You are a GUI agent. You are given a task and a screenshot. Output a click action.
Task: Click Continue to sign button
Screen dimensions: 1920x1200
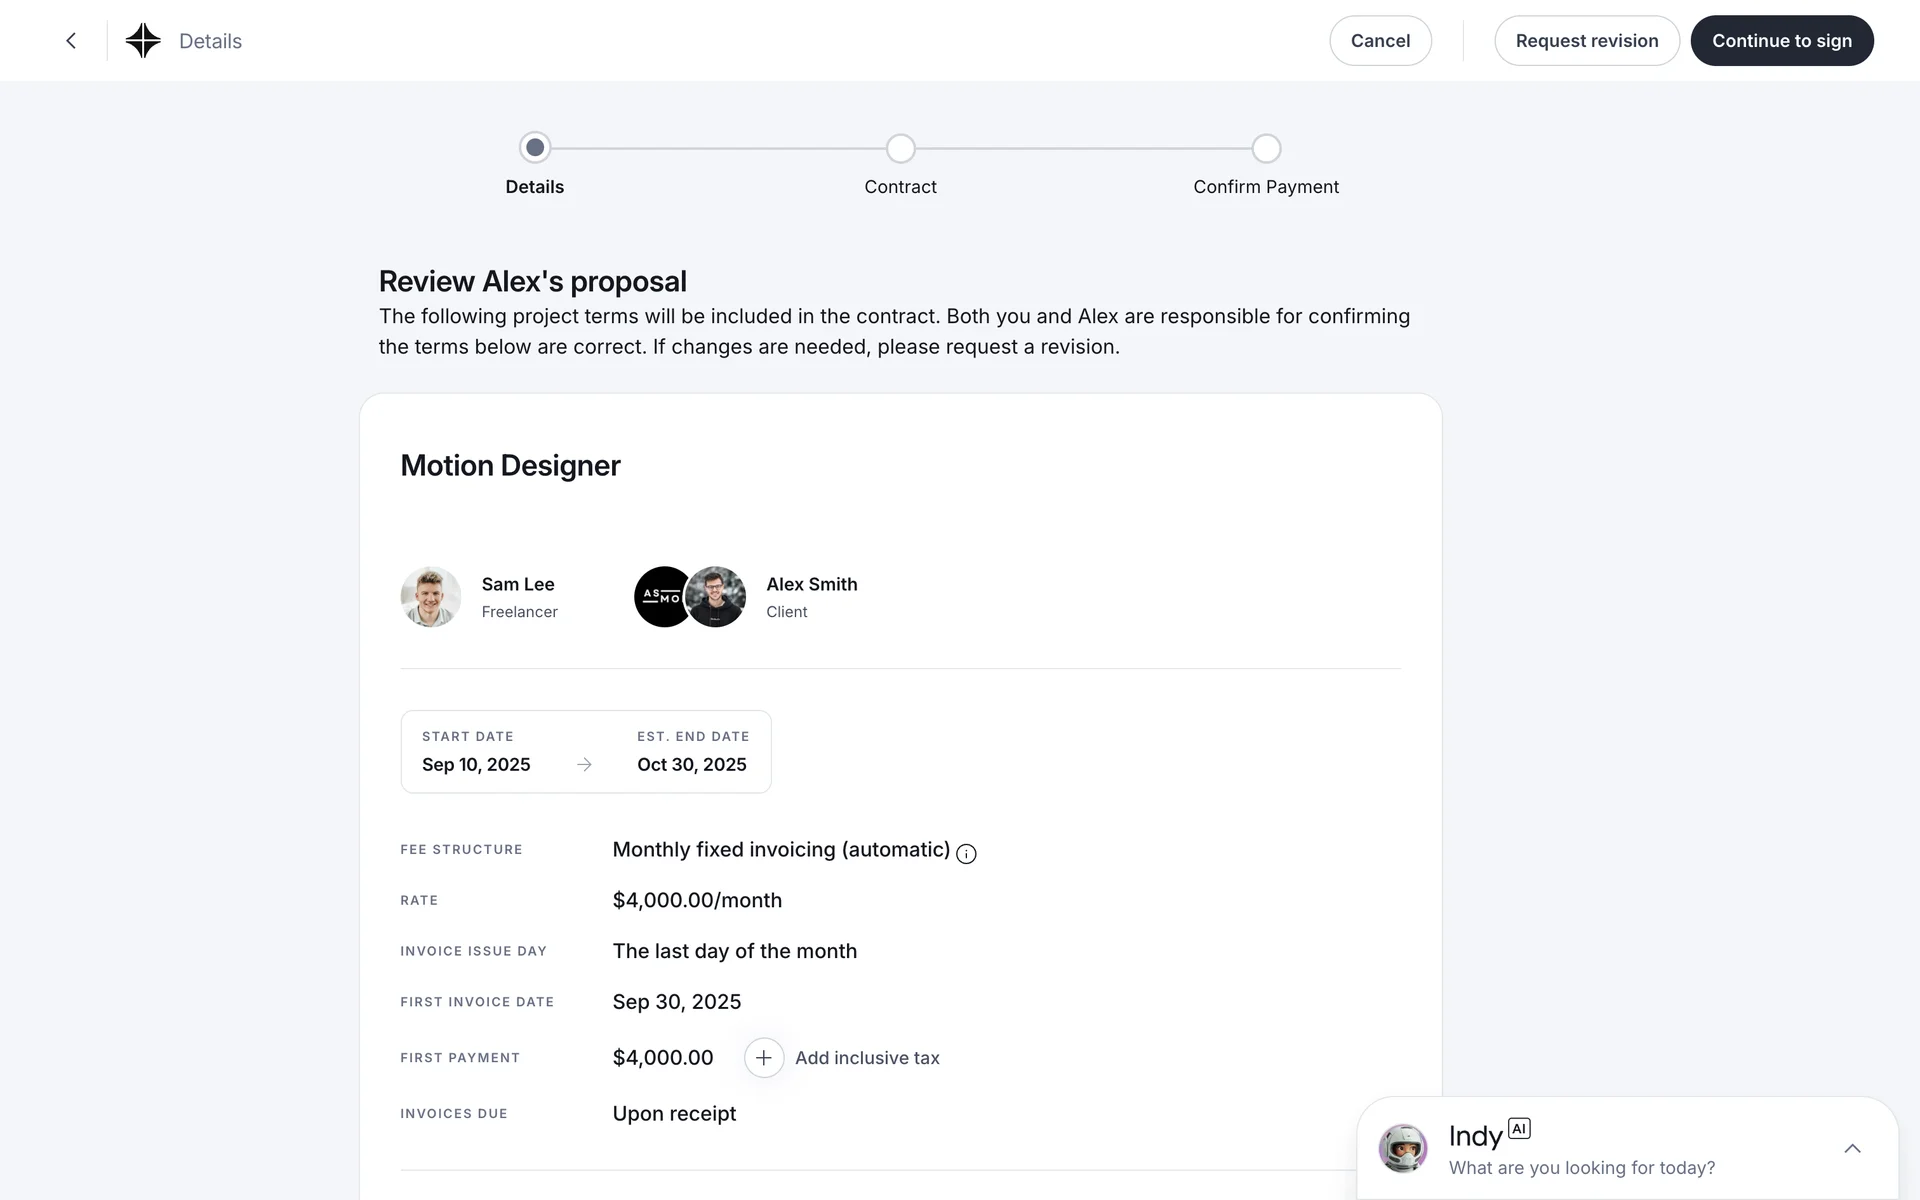click(1781, 41)
